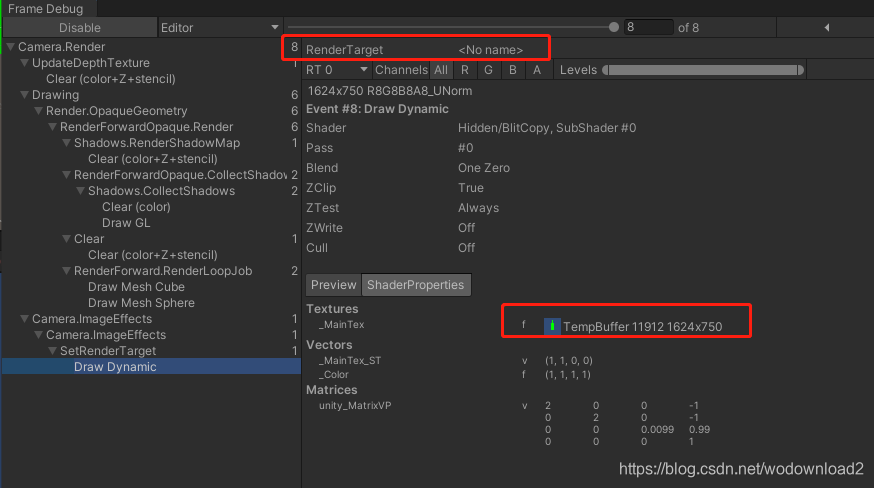Image resolution: width=874 pixels, height=488 pixels.
Task: Switch to the ShaderProperties tab
Action: pos(416,285)
